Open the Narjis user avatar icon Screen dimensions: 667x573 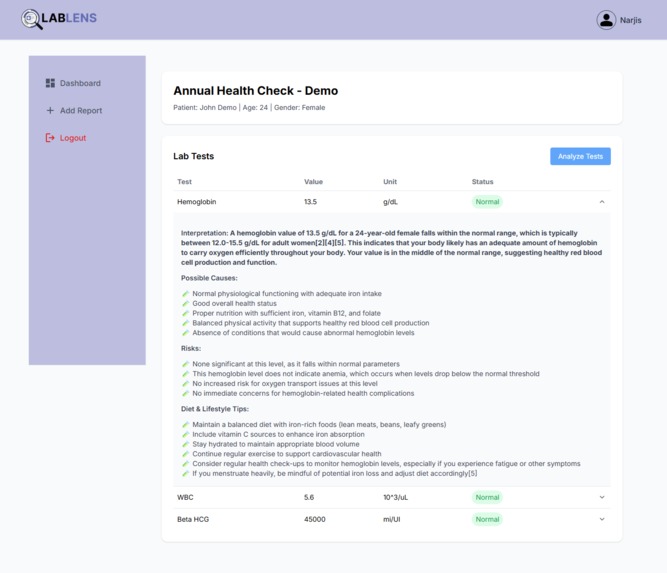[x=606, y=20]
